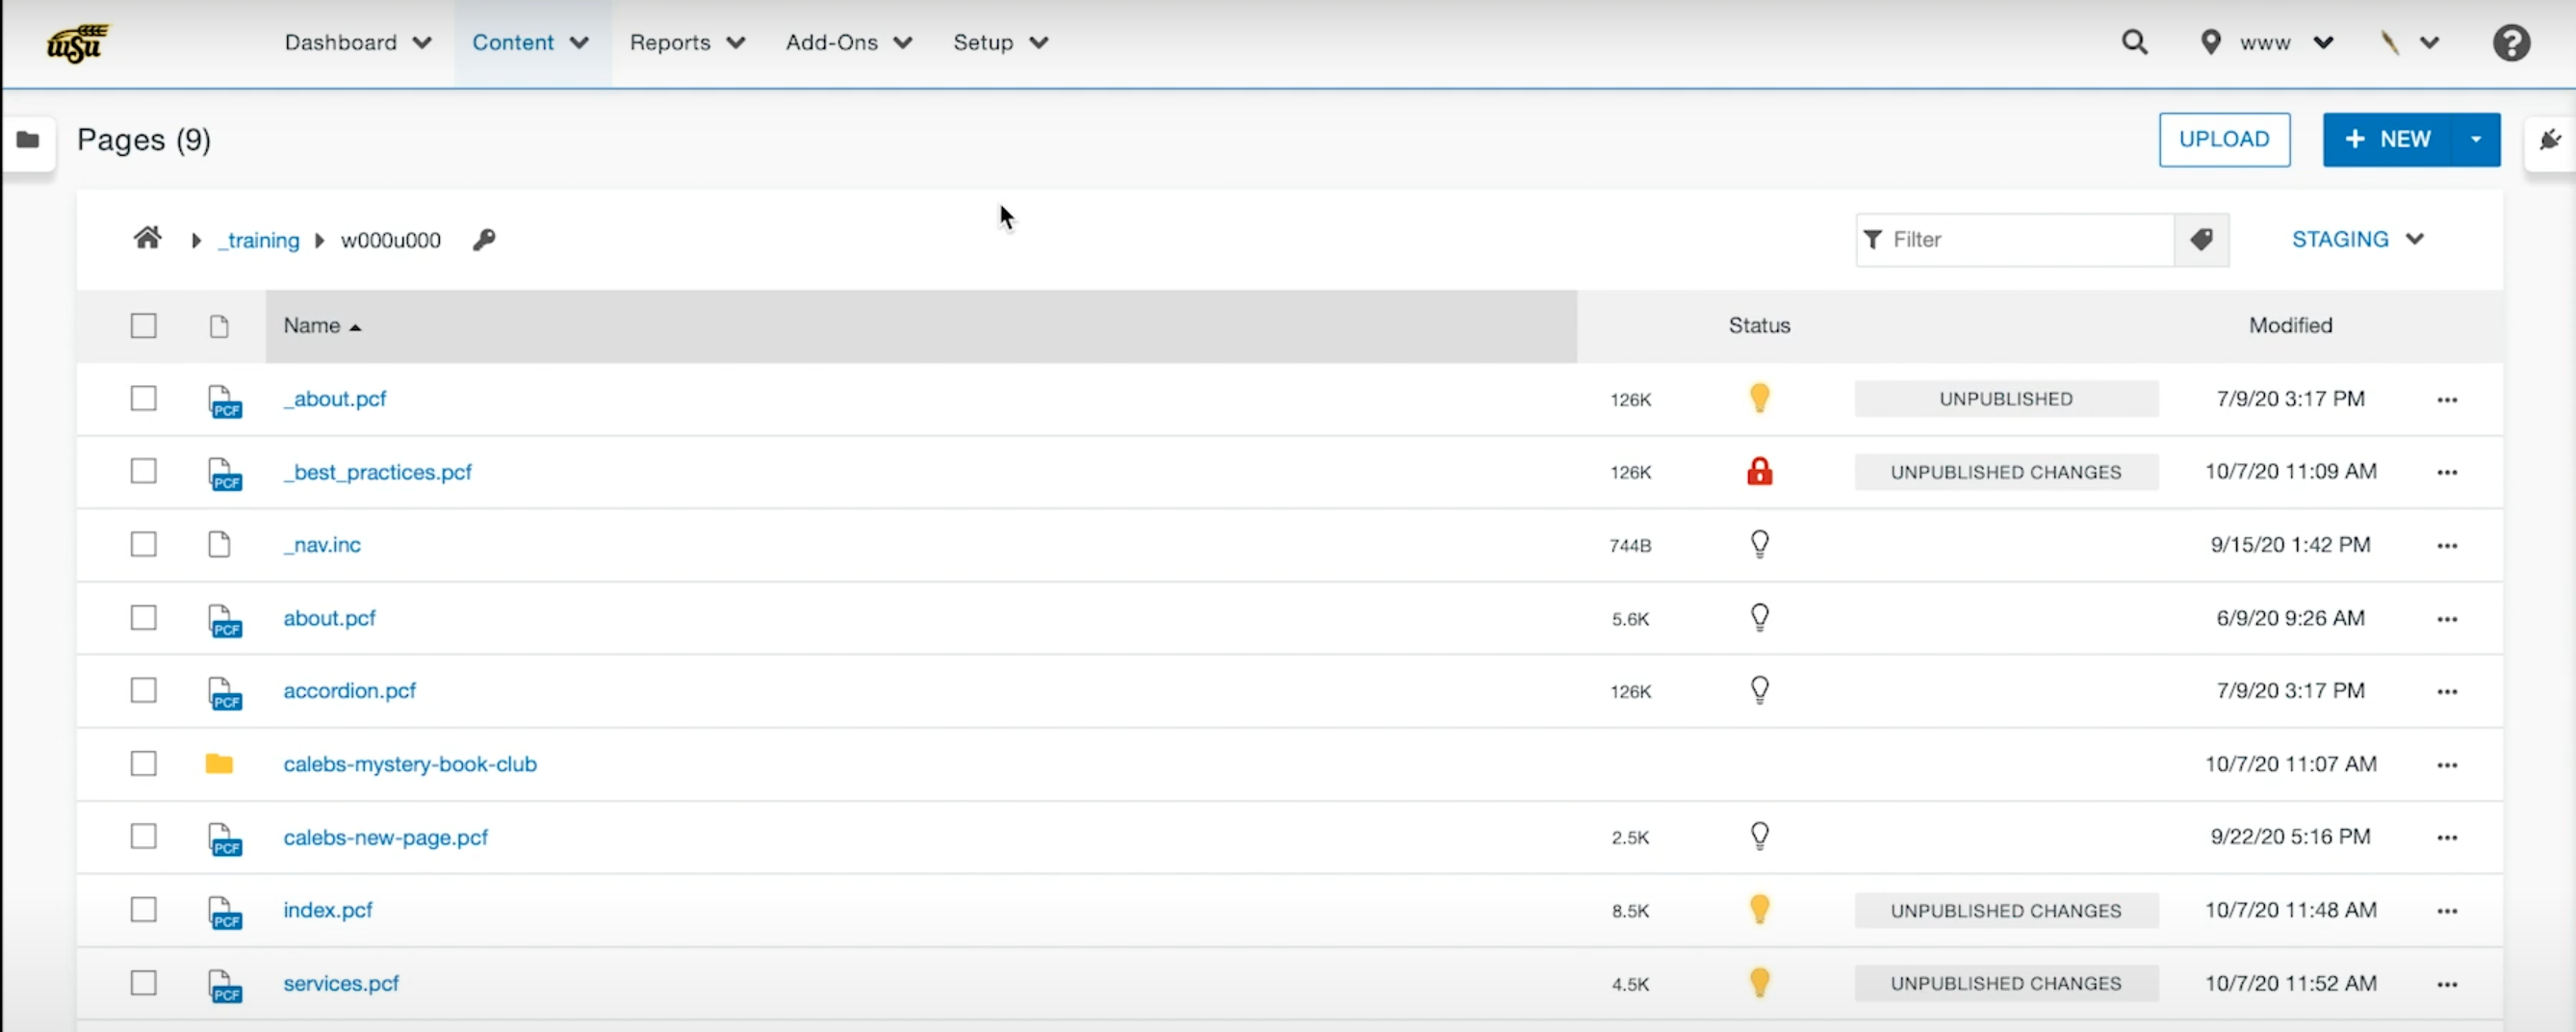The image size is (2576, 1032).
Task: Click the yellow lightbulb for services.pcf
Action: pos(1759,982)
